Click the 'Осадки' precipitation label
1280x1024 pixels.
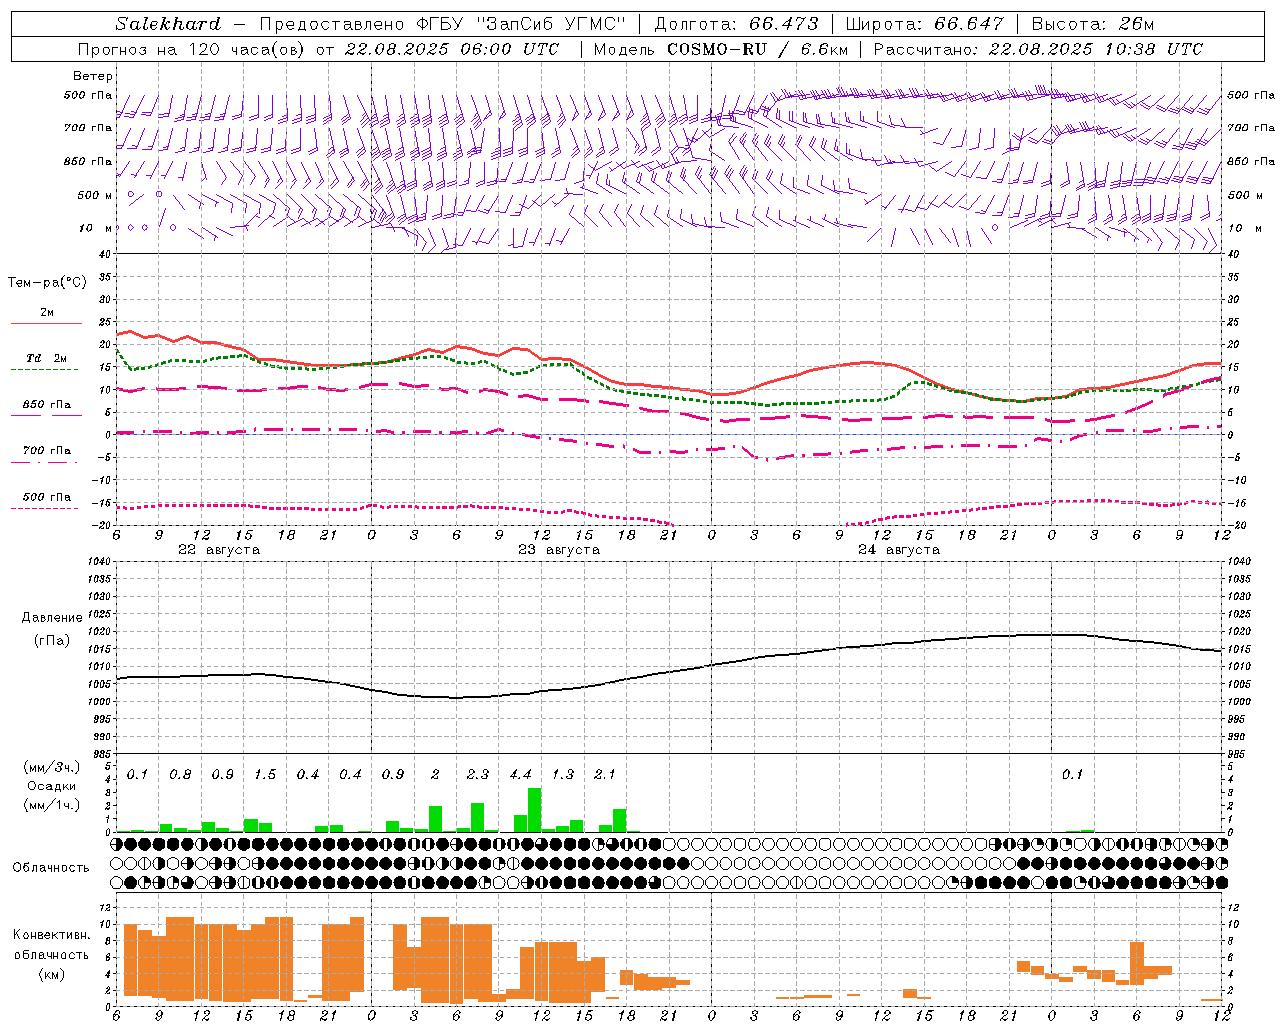tap(51, 786)
